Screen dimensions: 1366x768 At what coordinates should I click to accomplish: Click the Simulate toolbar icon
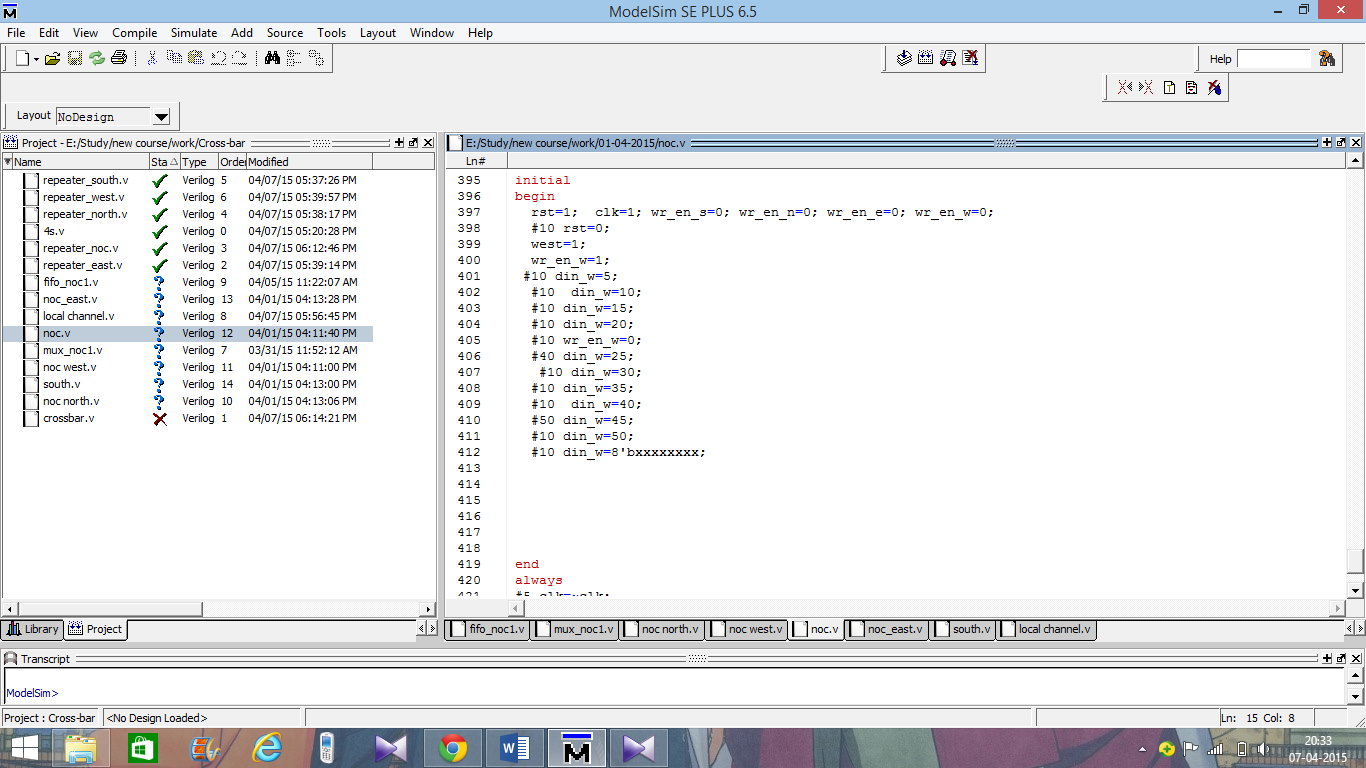point(948,59)
